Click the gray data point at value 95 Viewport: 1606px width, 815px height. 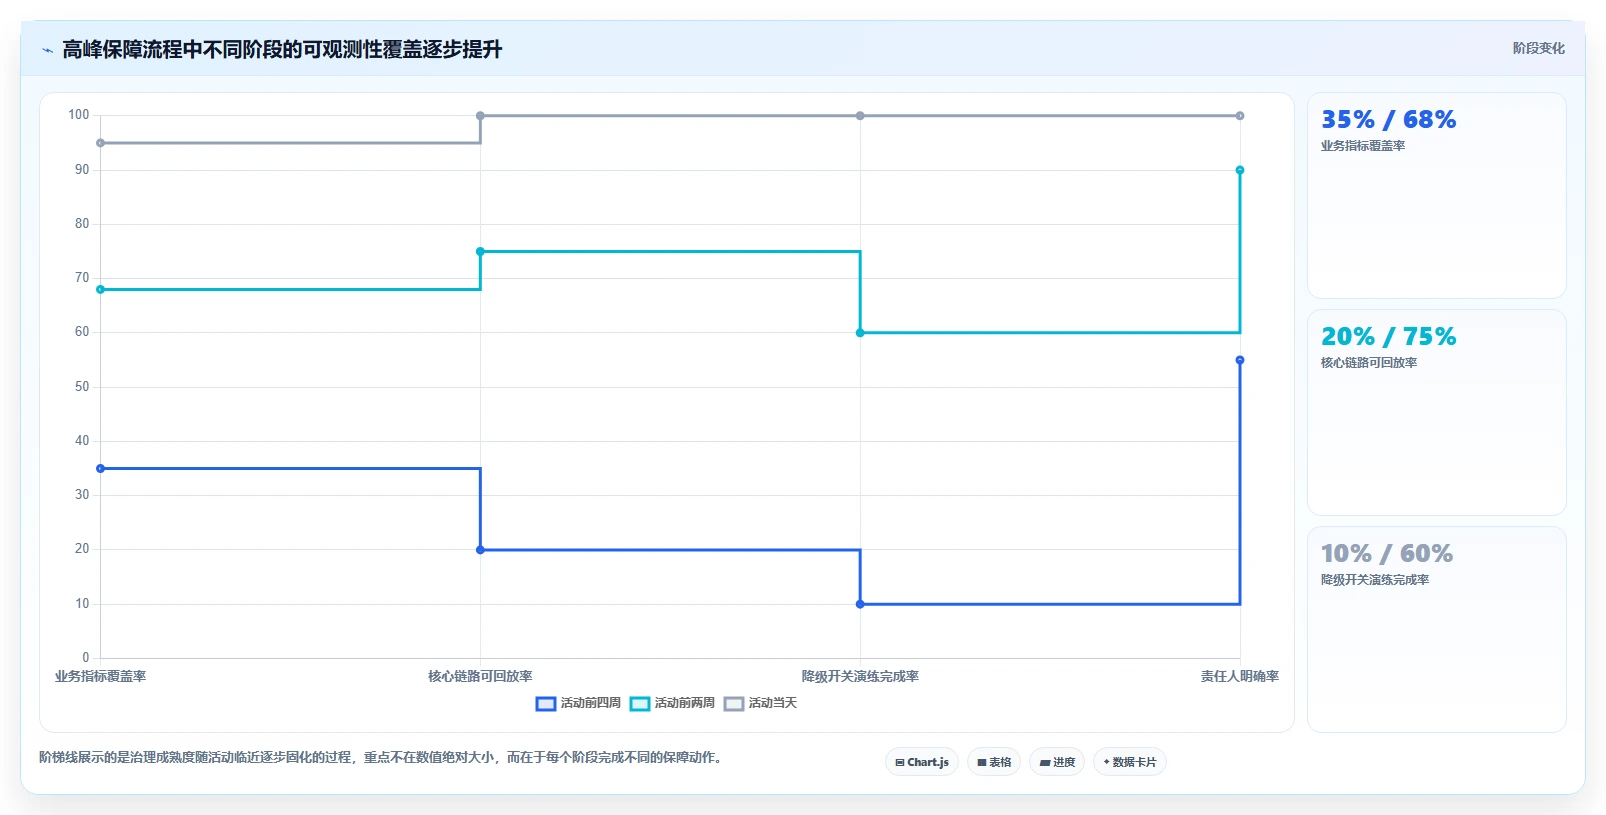(x=100, y=143)
